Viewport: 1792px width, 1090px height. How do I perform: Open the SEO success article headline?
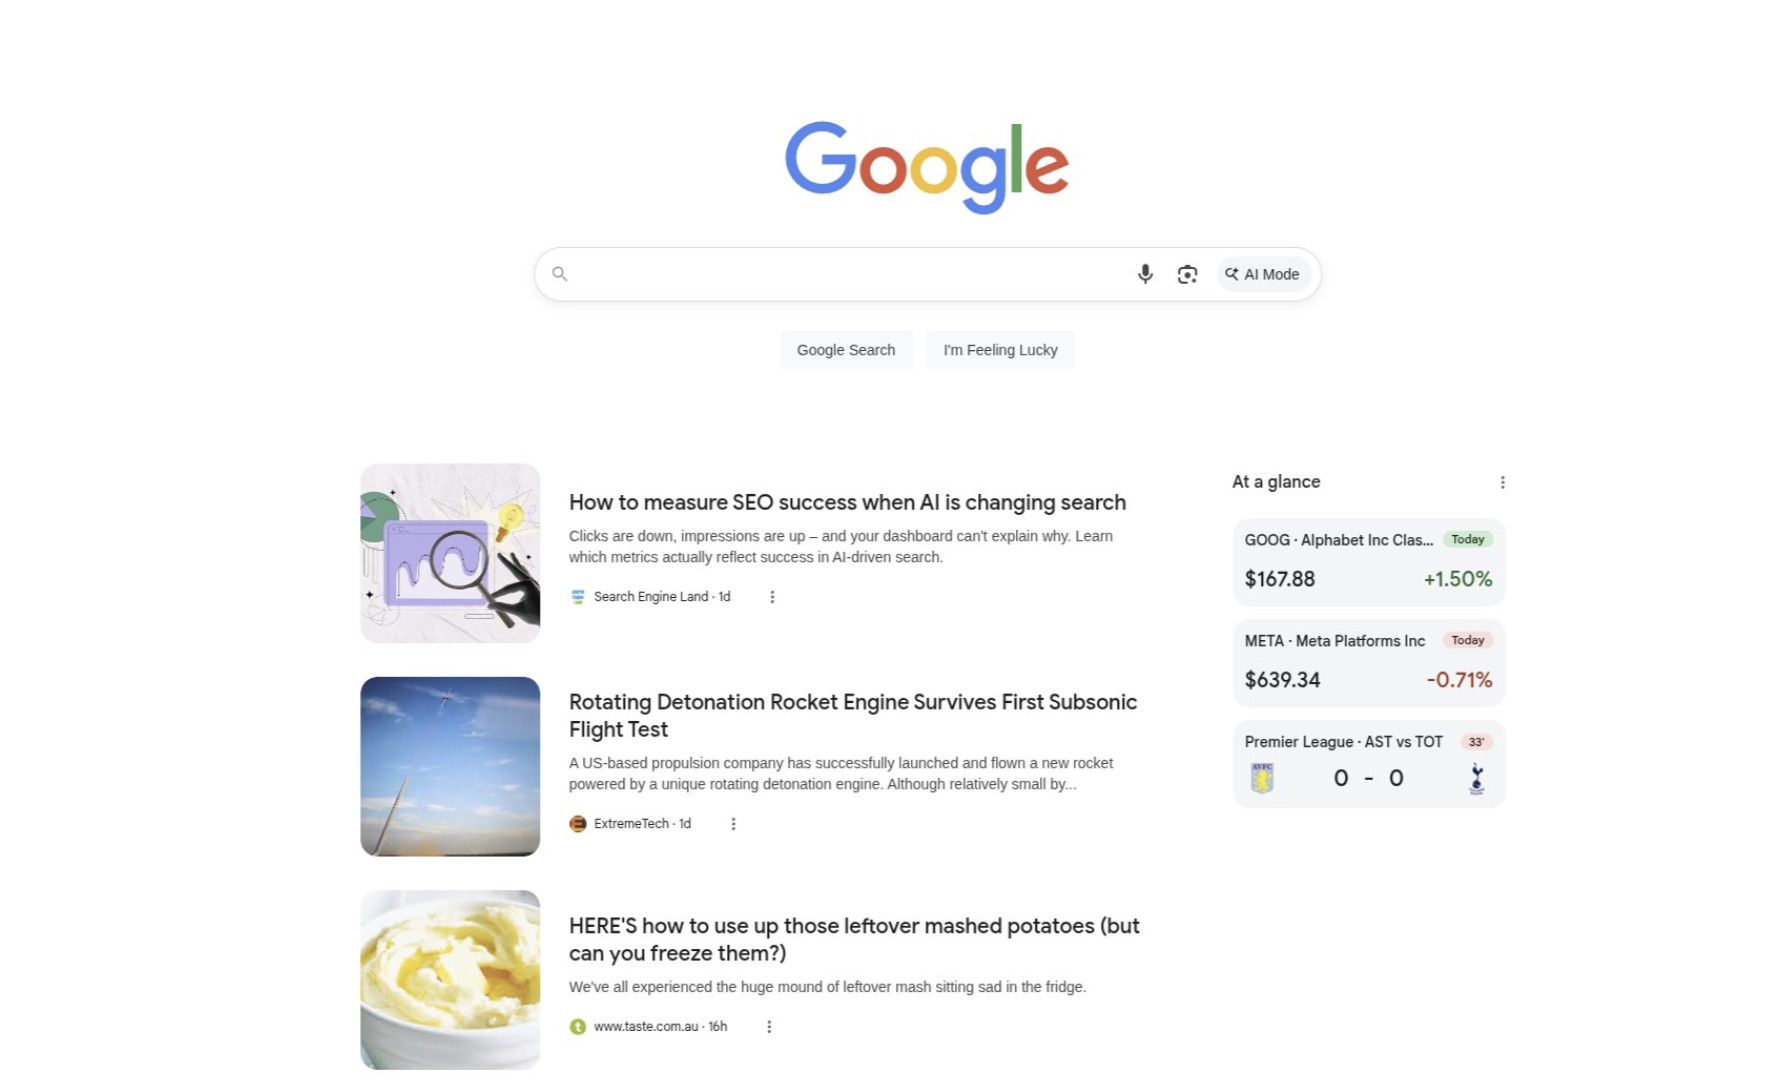click(846, 502)
